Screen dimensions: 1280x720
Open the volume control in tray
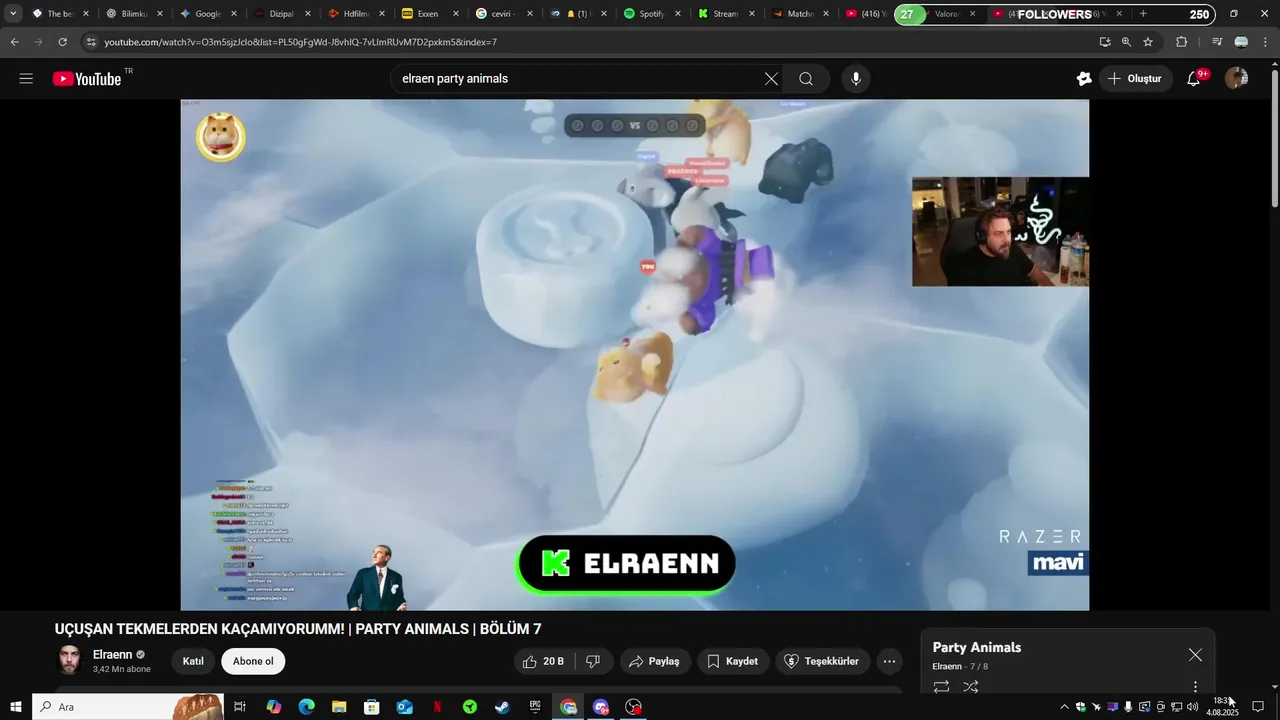tap(1192, 707)
